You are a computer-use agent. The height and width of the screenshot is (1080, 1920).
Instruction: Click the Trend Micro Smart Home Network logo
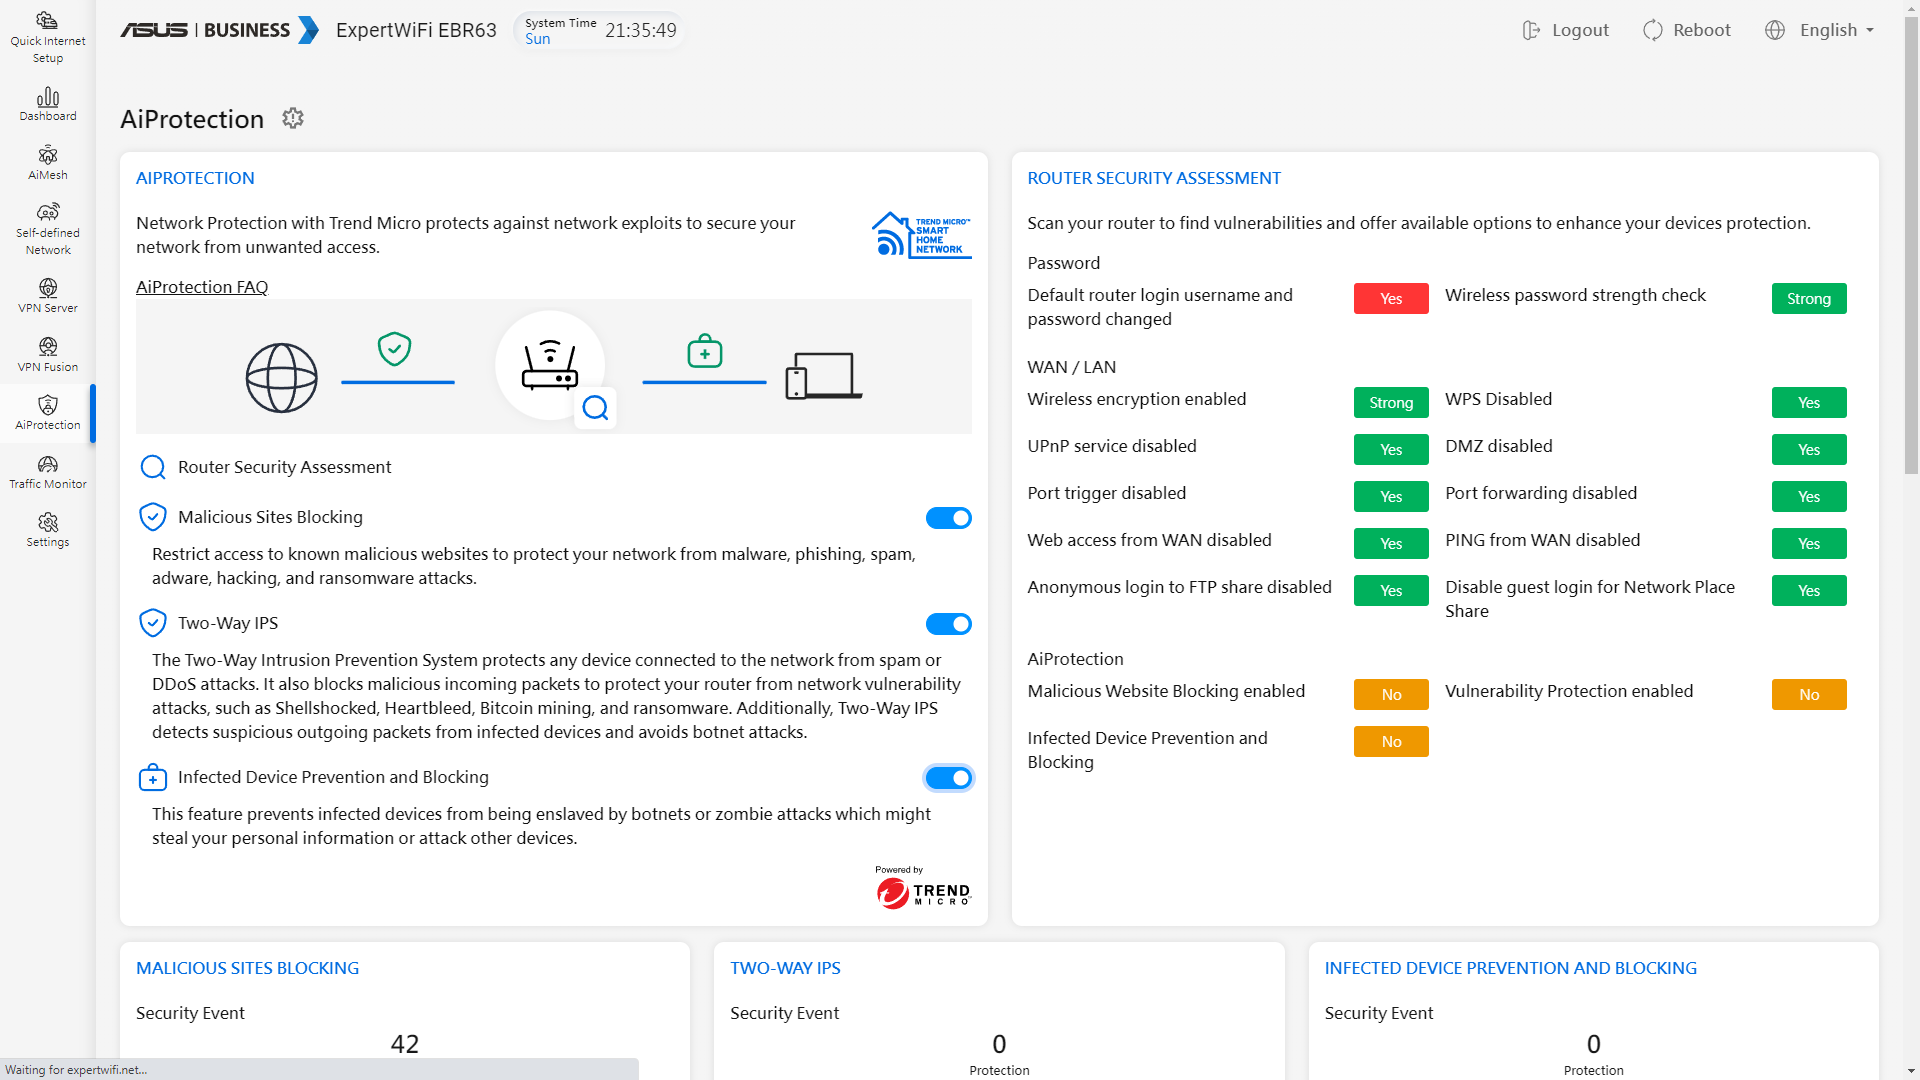tap(921, 235)
